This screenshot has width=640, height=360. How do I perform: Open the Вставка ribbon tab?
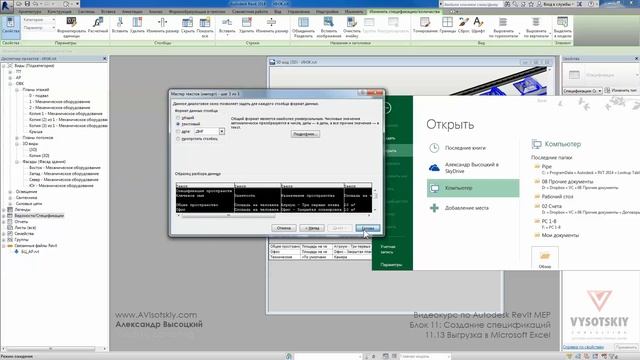[109, 12]
